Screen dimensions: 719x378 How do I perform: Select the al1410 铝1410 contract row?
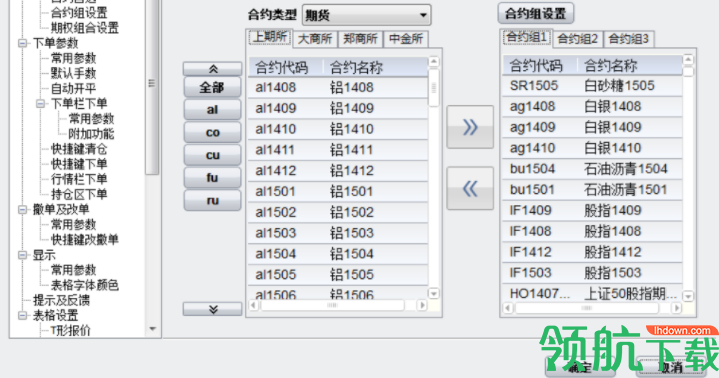click(x=338, y=129)
